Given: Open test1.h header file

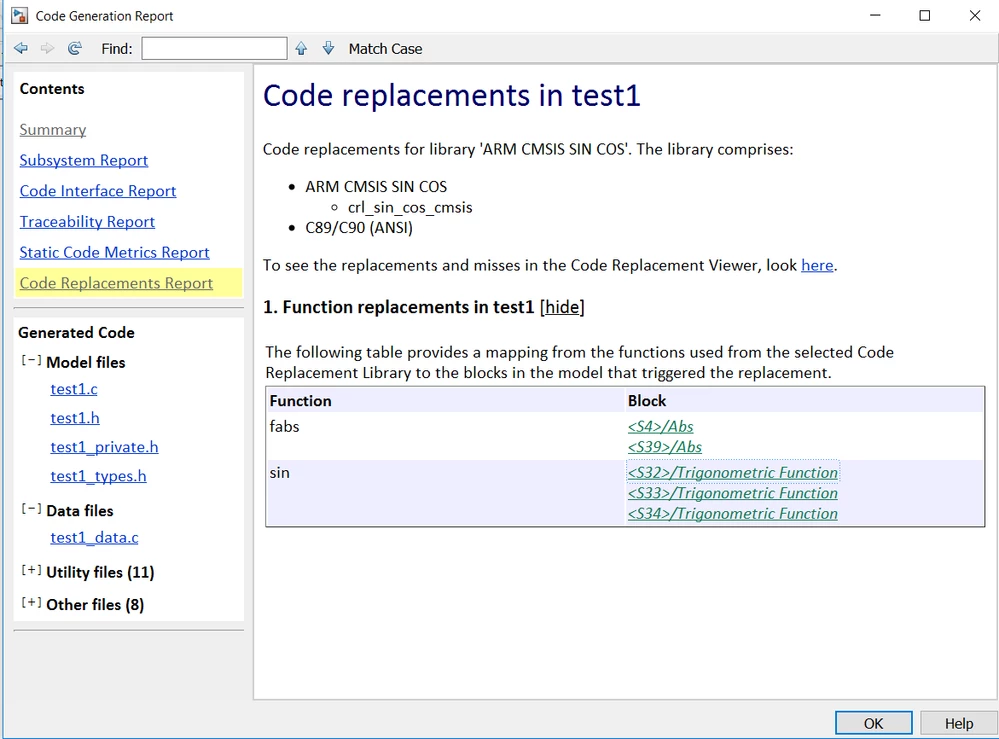Looking at the screenshot, I should point(75,419).
